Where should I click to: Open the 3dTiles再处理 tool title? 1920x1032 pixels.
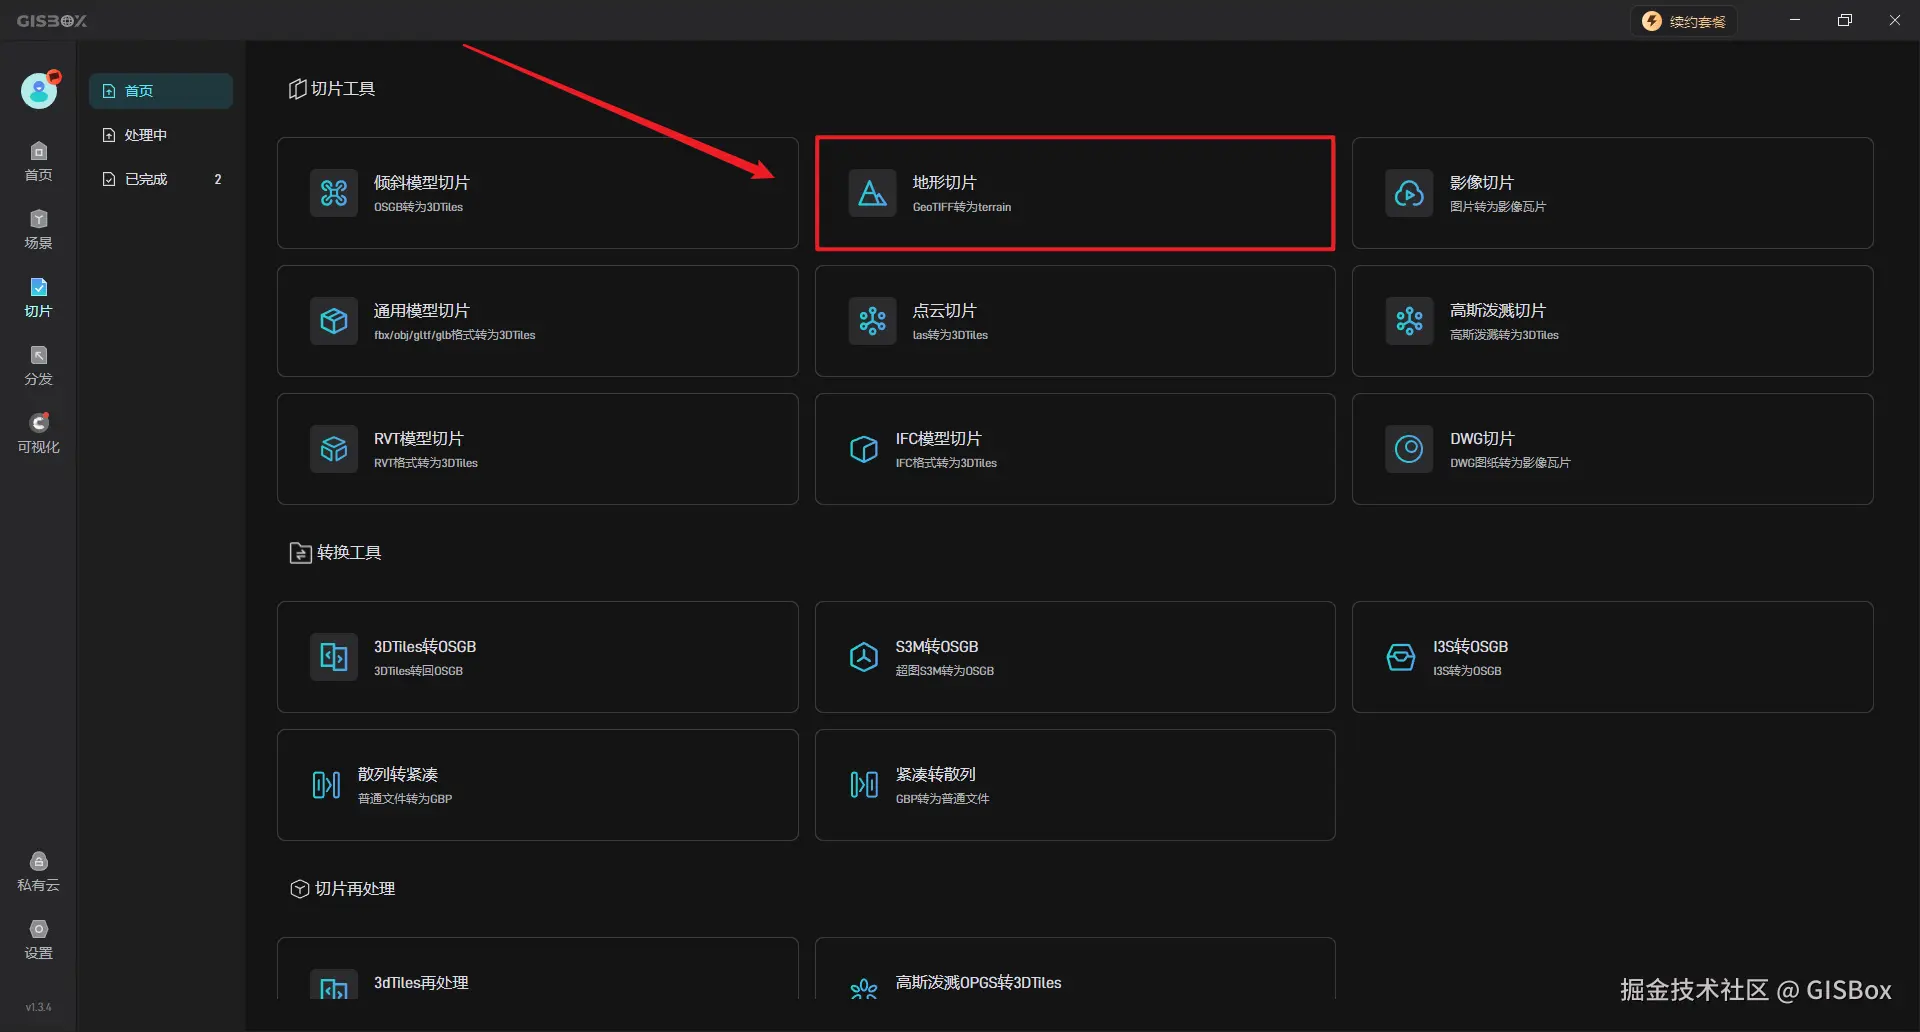pos(421,983)
